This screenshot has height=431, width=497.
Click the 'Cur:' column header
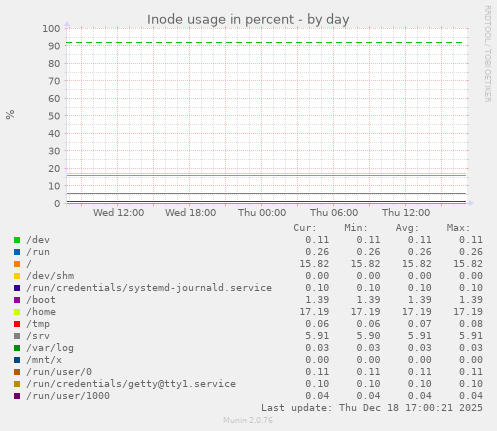(305, 228)
